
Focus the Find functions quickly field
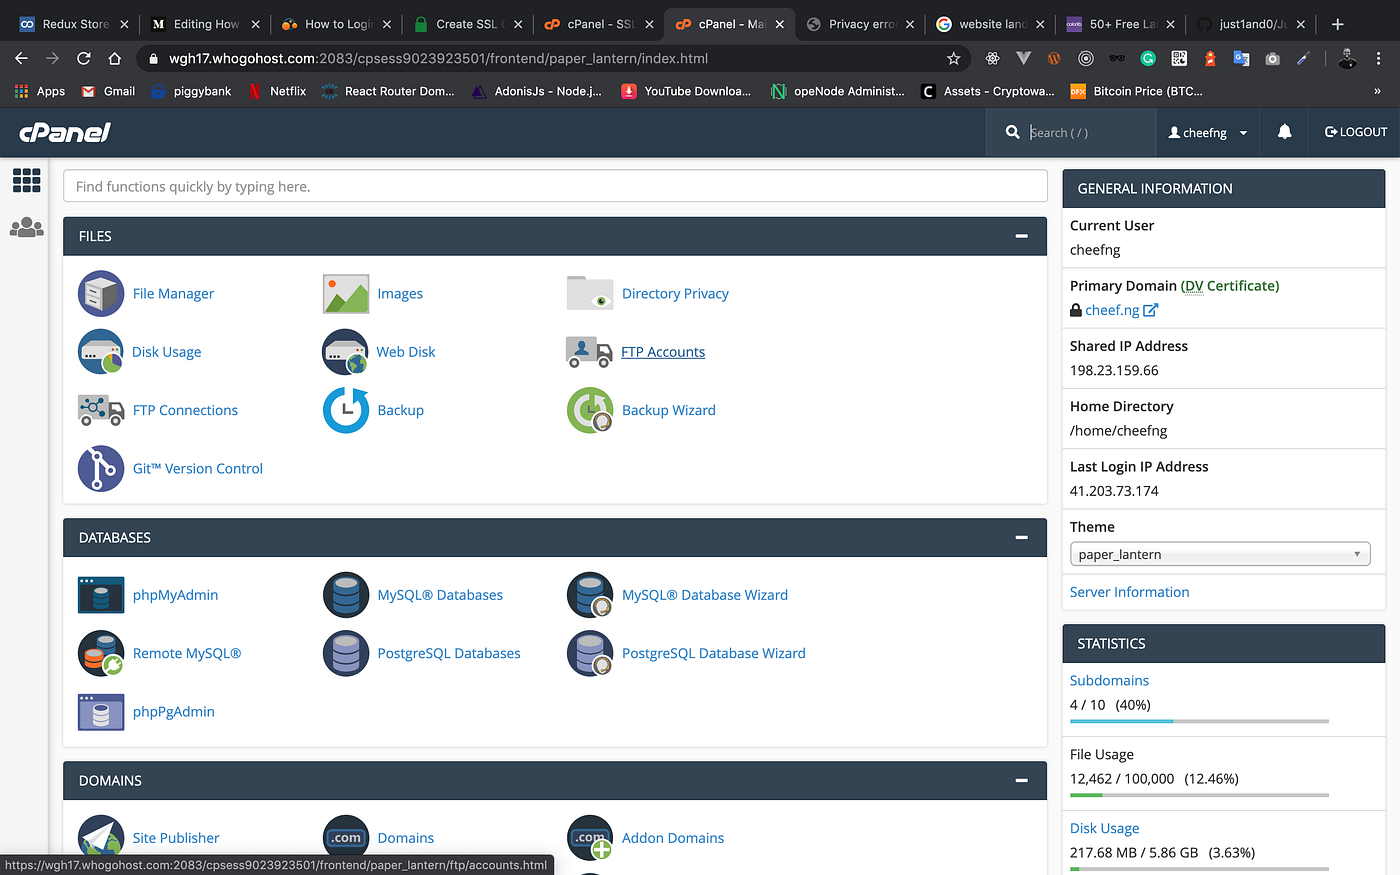(x=555, y=186)
